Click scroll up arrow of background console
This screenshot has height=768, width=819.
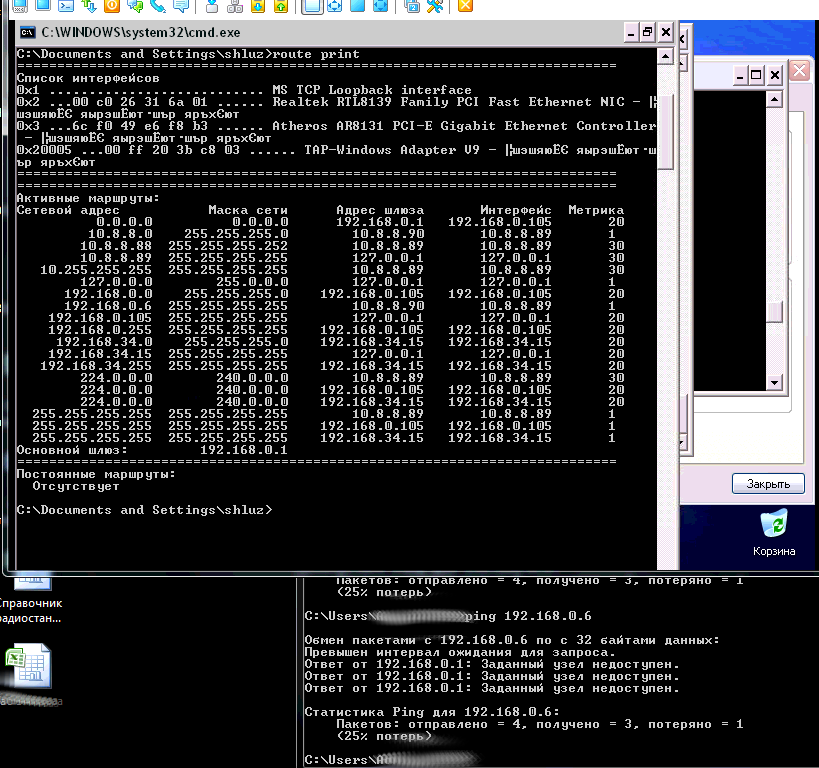point(774,99)
